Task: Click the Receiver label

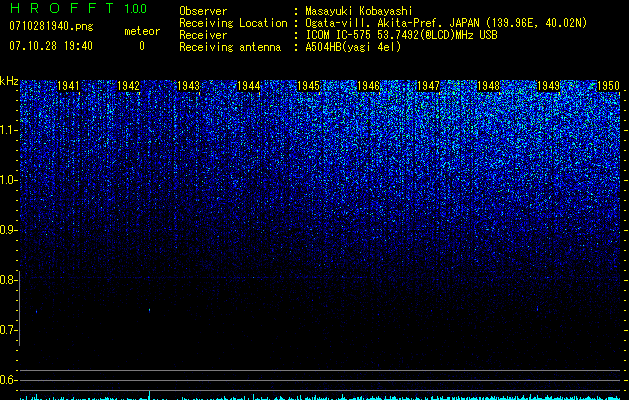Action: pos(203,35)
